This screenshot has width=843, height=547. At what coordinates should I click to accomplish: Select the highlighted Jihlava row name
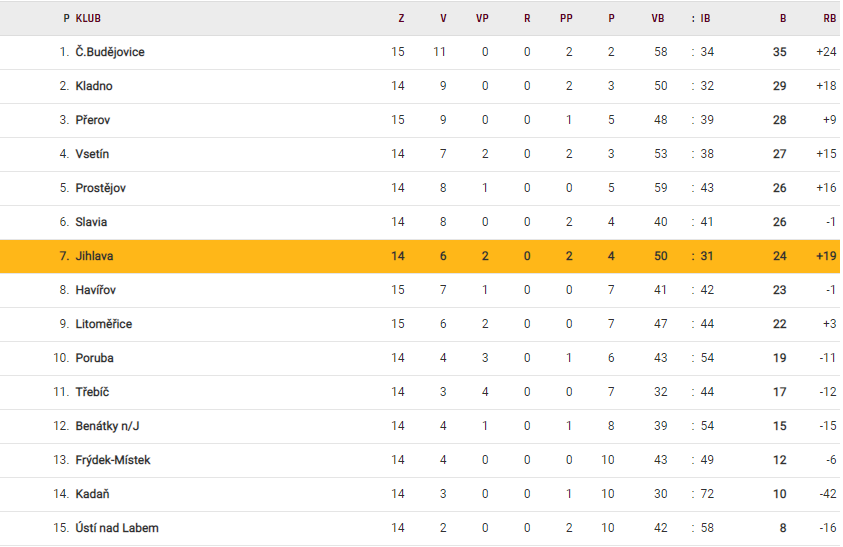pos(94,256)
